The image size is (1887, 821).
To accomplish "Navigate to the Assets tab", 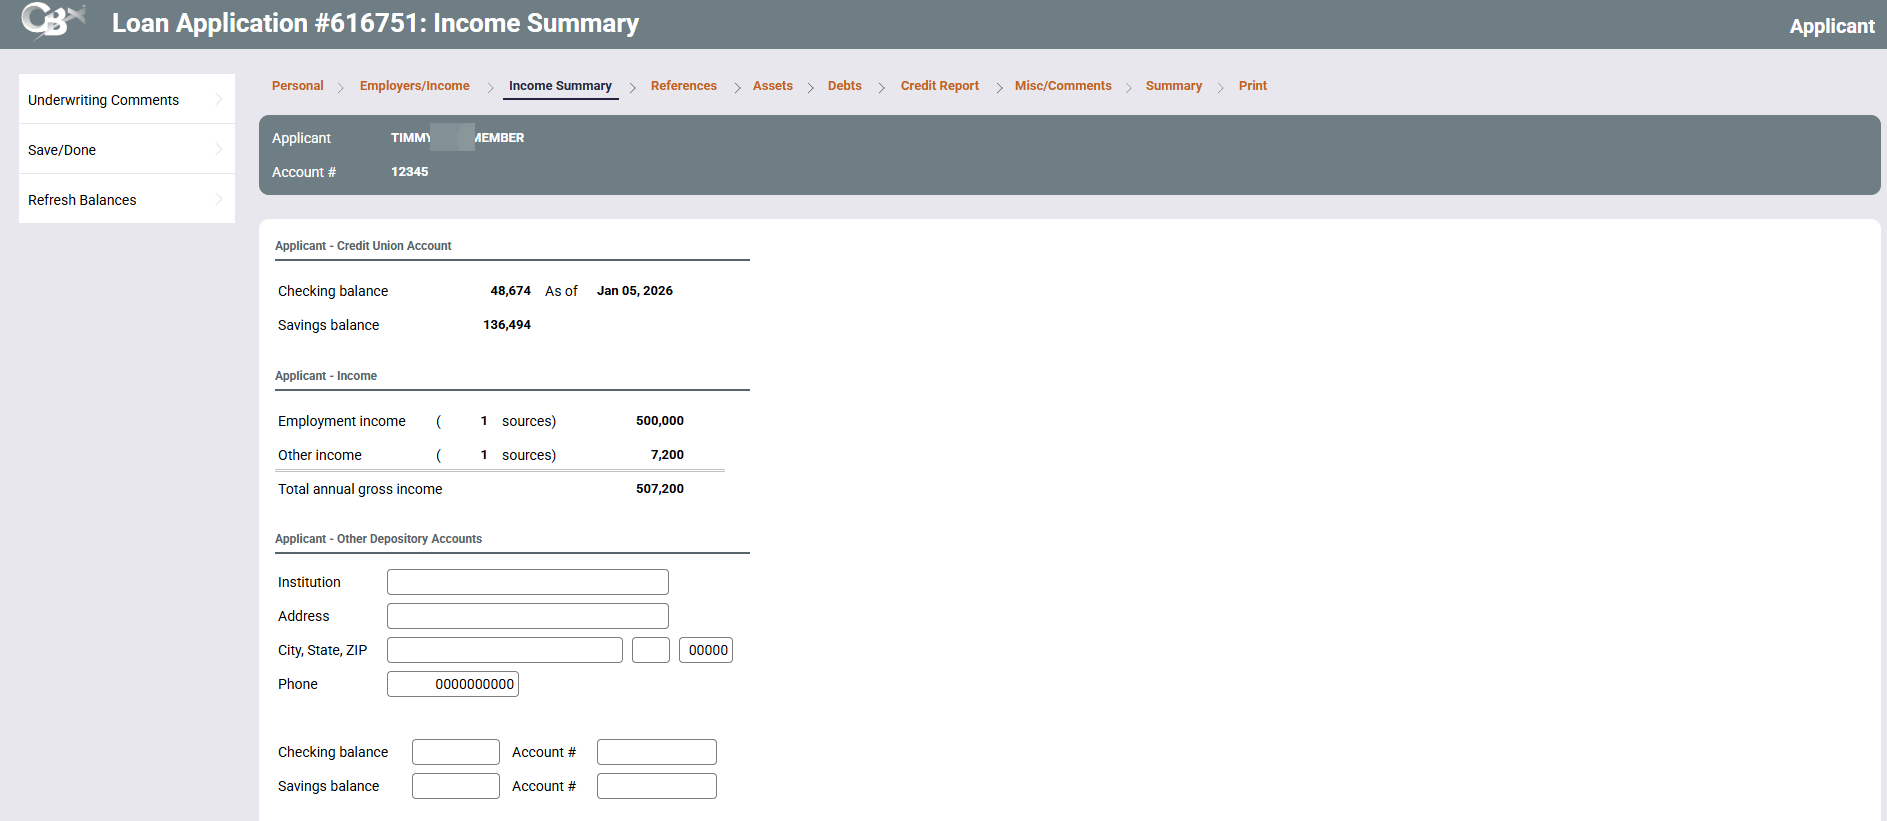I will pos(772,86).
